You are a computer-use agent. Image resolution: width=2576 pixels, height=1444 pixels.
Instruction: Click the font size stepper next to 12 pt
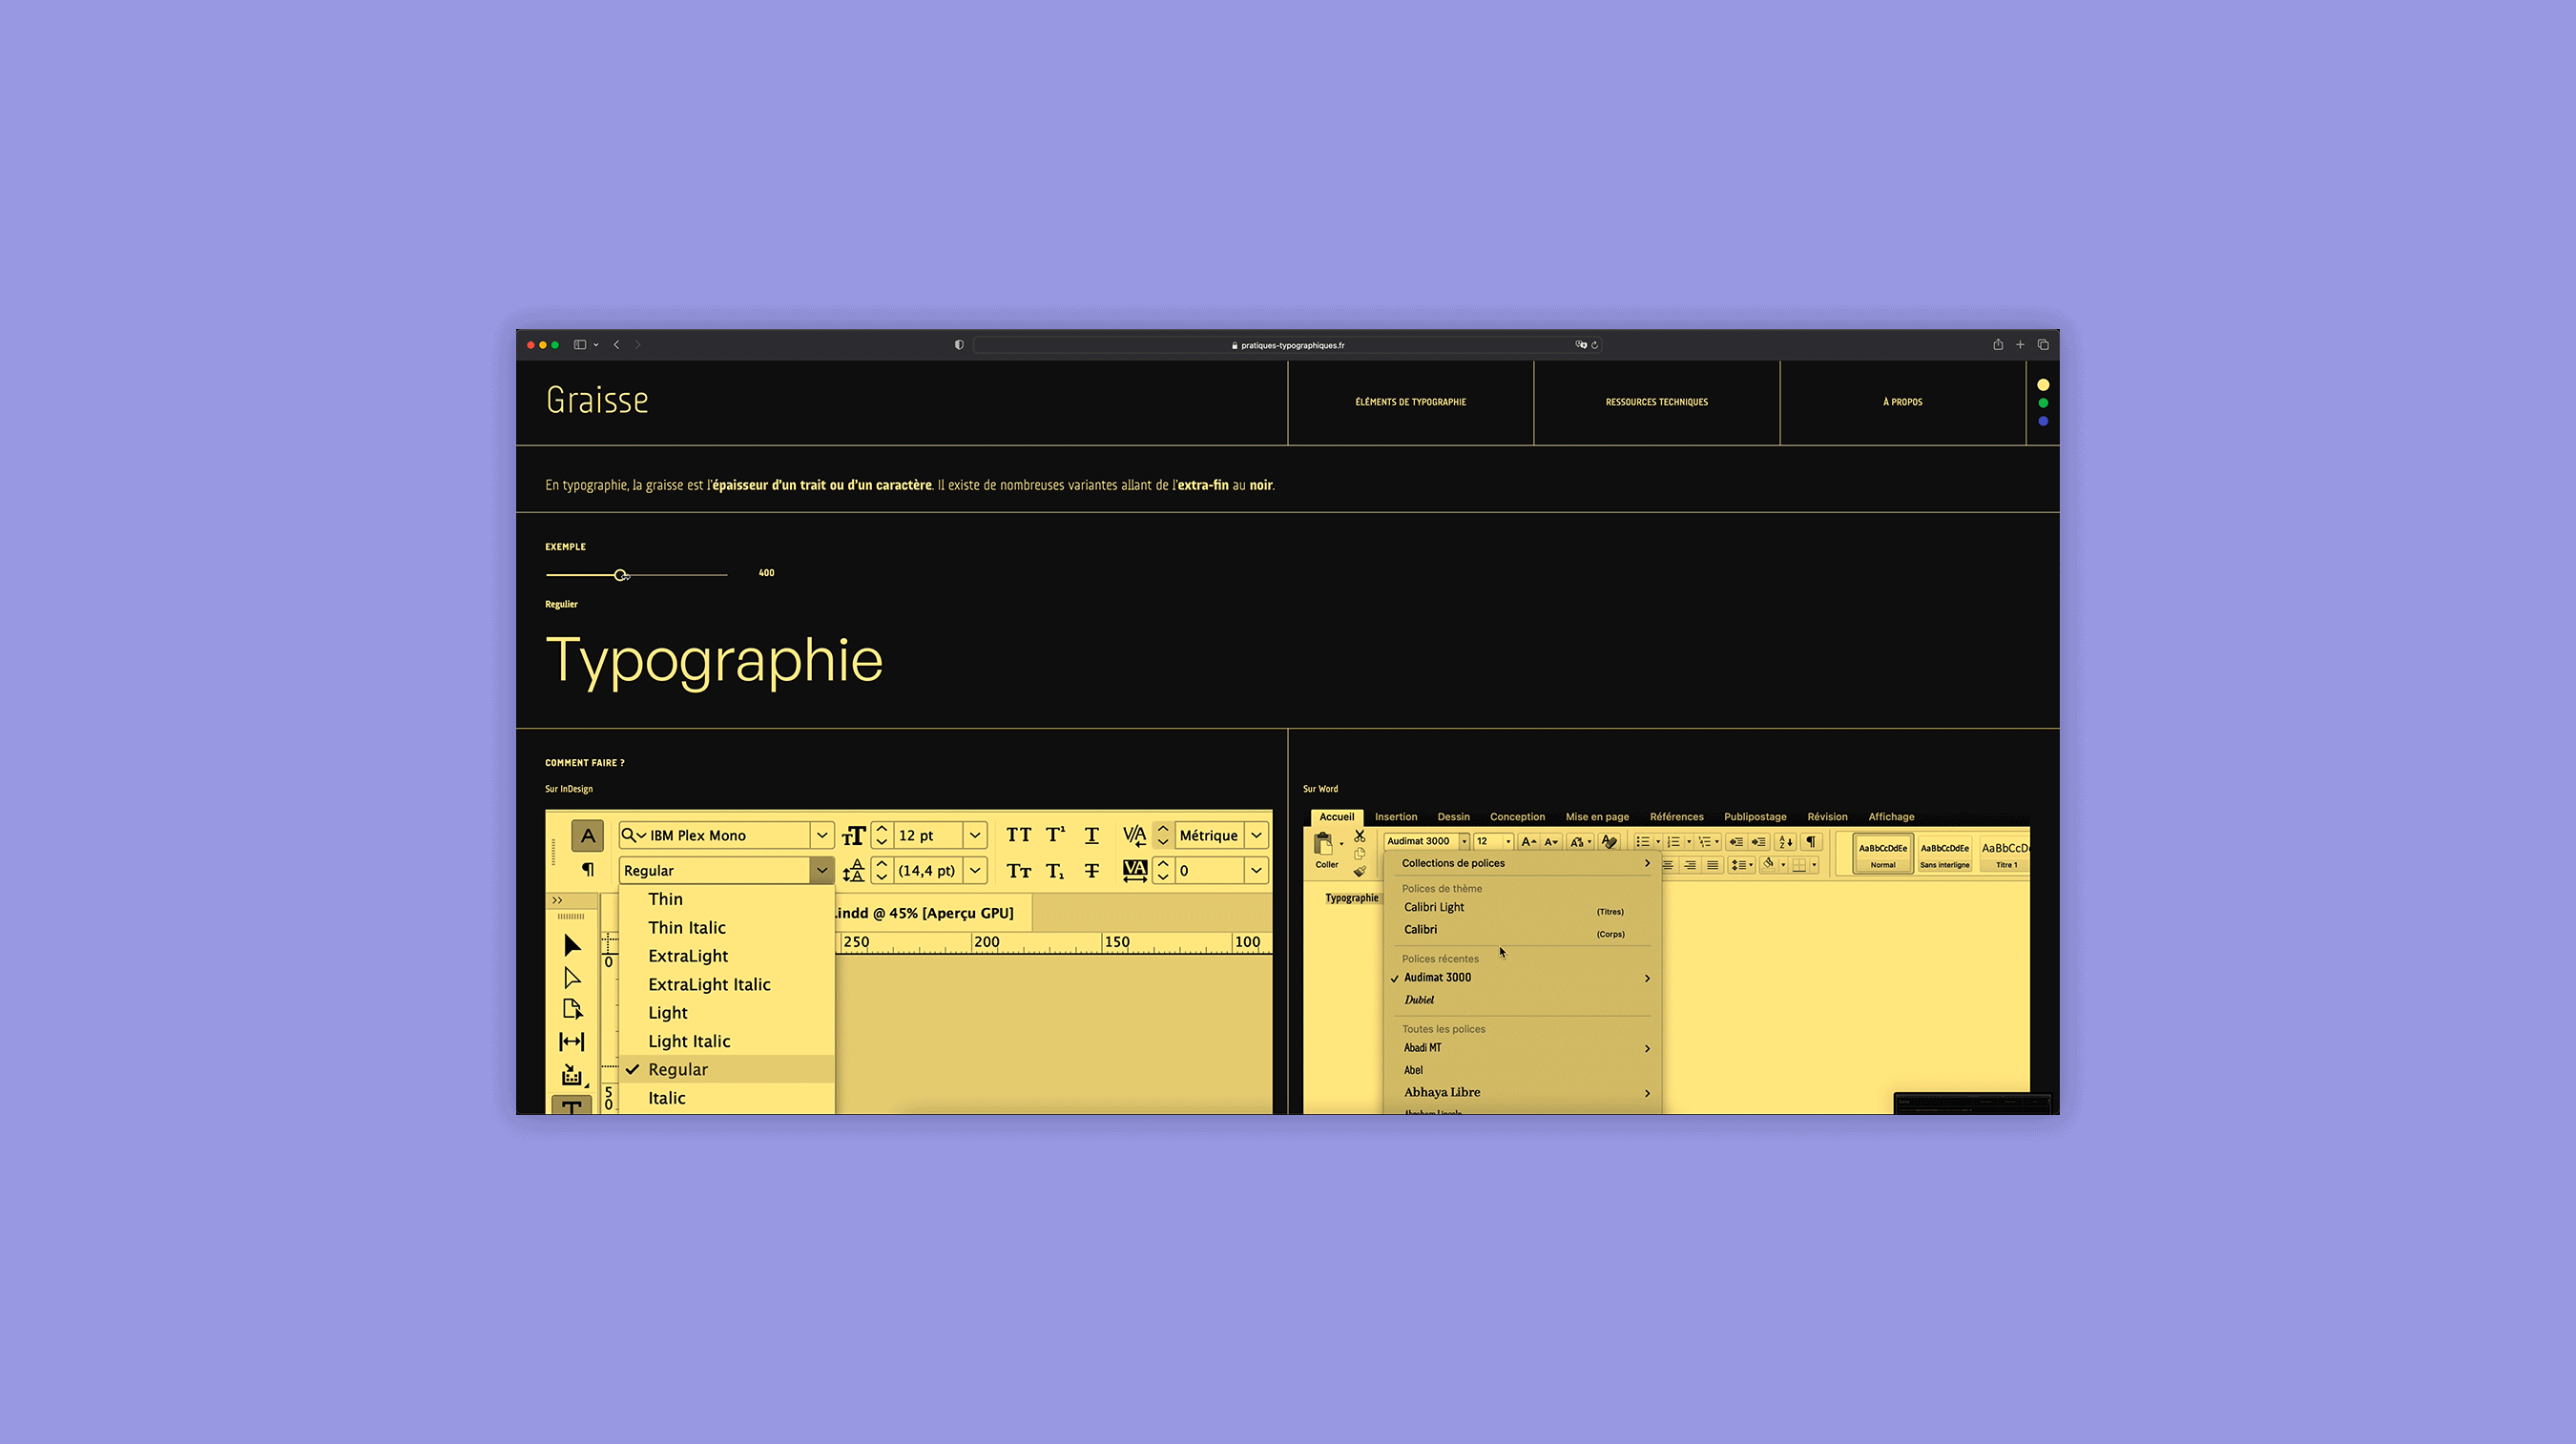click(882, 835)
